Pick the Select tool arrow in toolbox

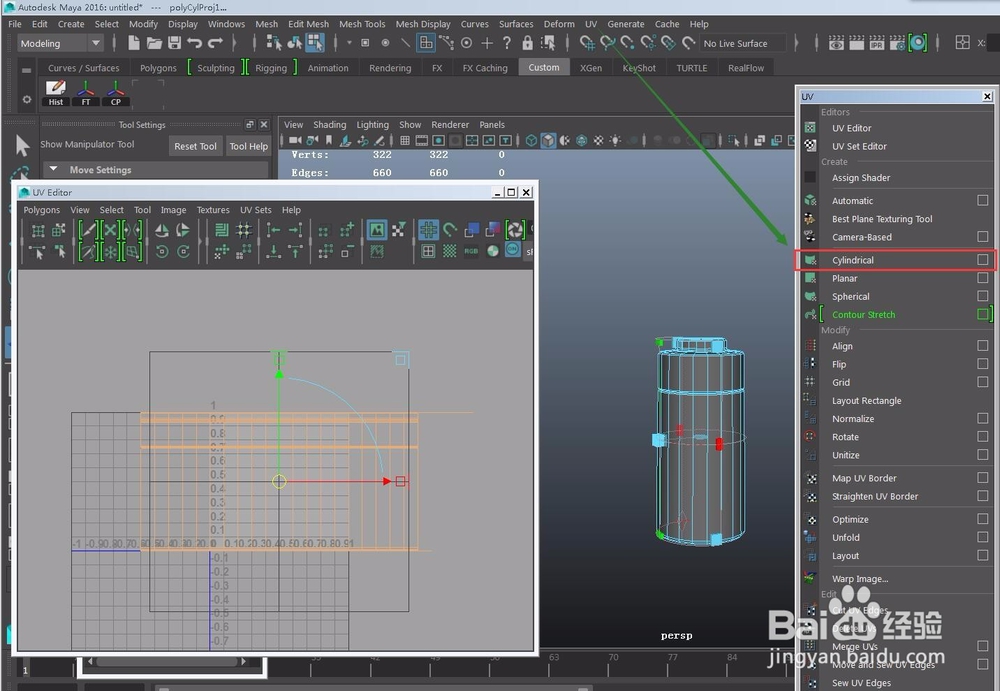click(22, 145)
